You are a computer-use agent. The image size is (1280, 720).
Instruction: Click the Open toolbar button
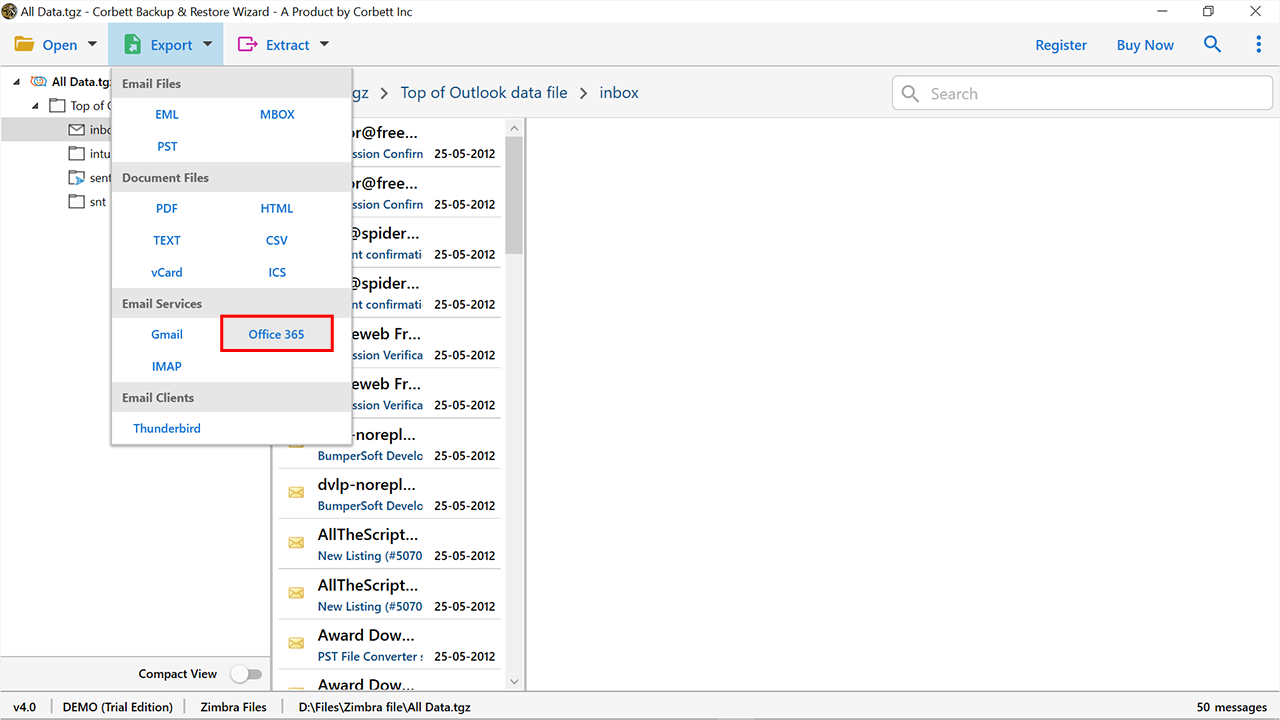(x=56, y=45)
